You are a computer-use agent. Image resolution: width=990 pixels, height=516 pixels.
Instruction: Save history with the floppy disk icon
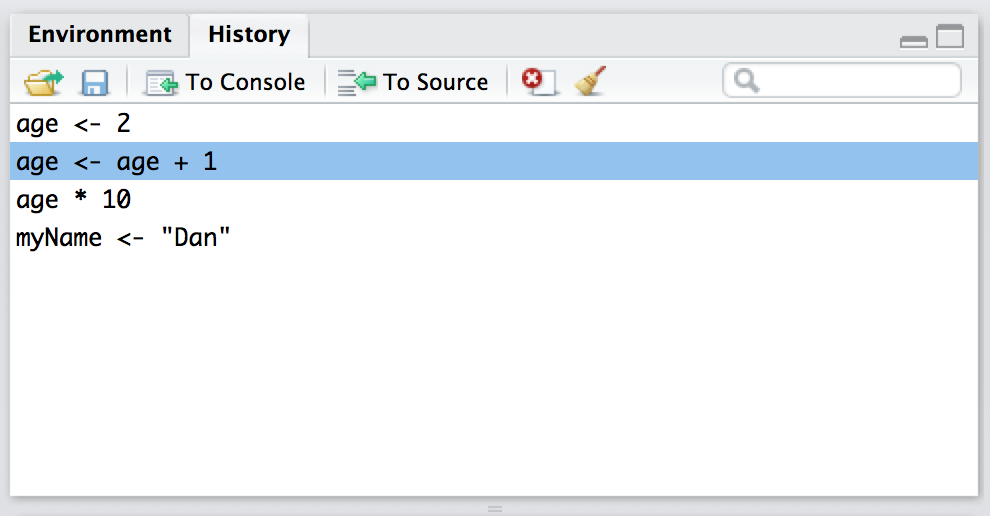[x=95, y=82]
